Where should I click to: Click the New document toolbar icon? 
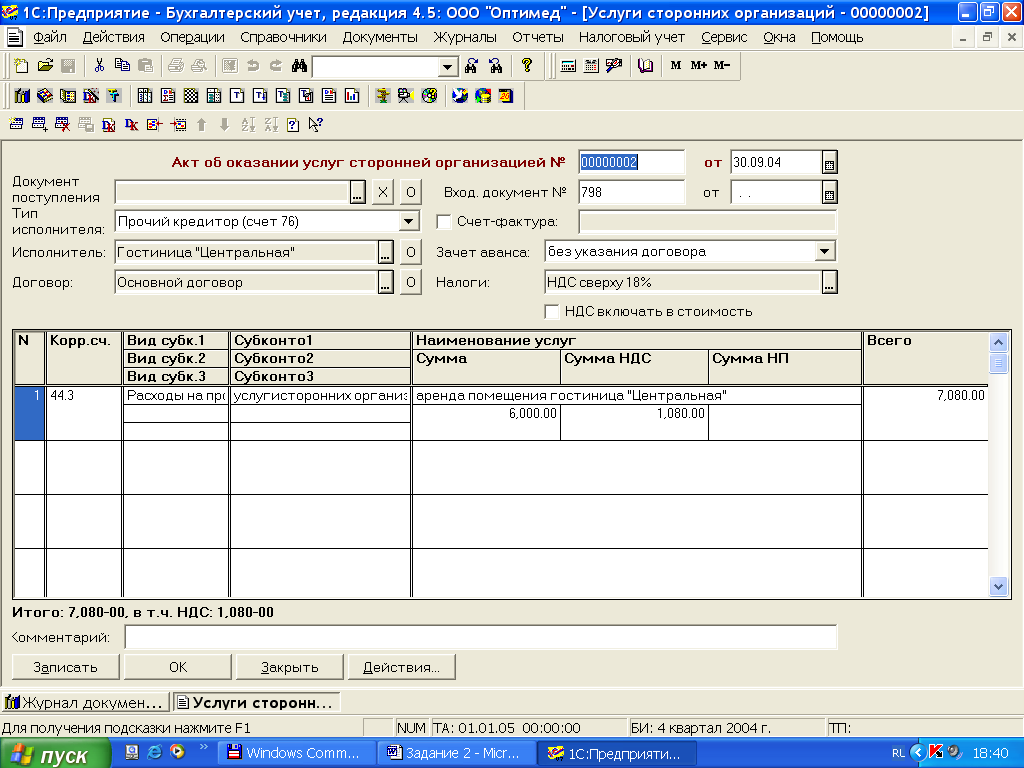coord(21,66)
